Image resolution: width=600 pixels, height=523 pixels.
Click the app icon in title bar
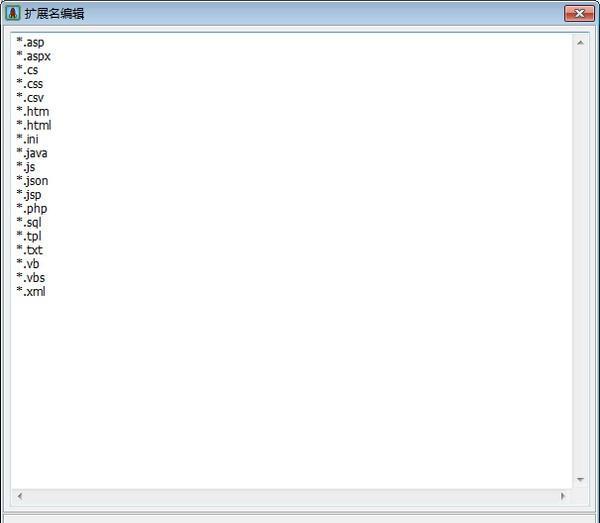tap(13, 13)
